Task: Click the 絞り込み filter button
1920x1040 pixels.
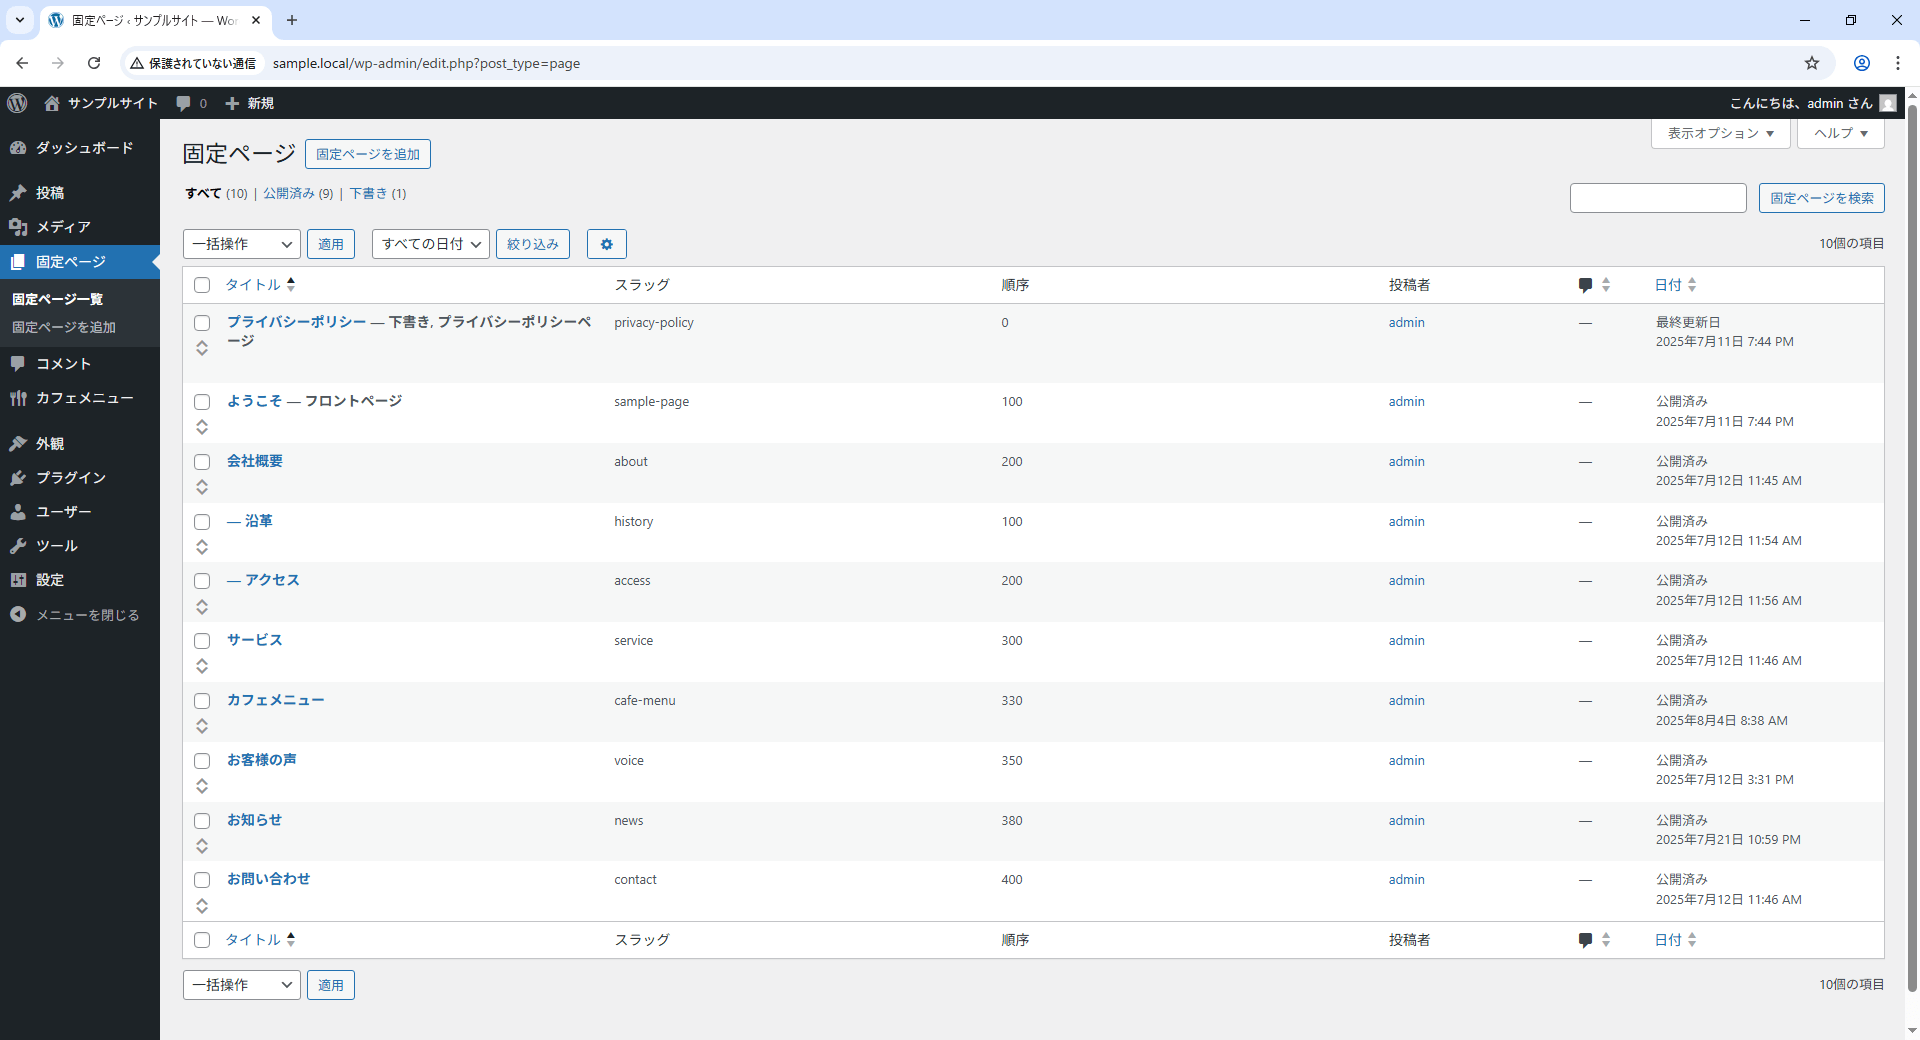Action: (x=533, y=244)
